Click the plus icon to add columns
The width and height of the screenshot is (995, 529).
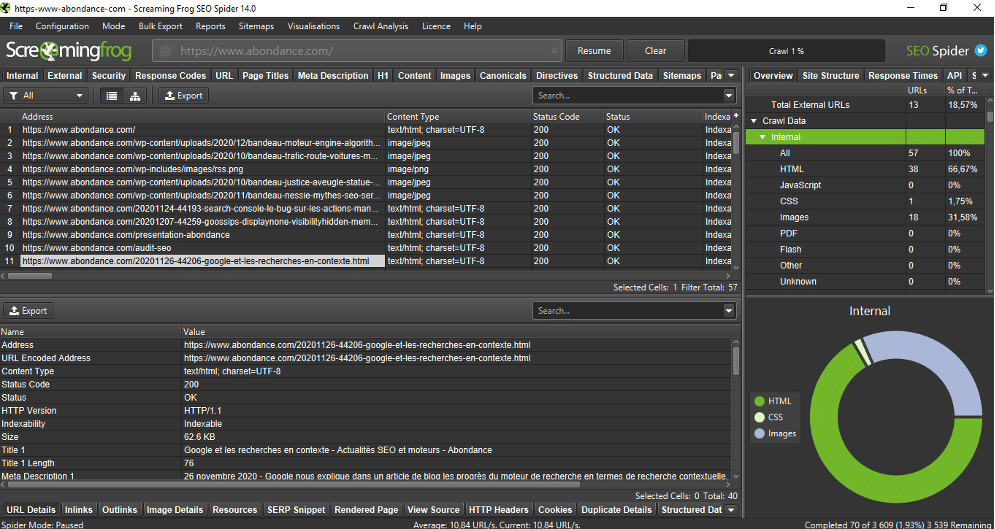(x=736, y=116)
